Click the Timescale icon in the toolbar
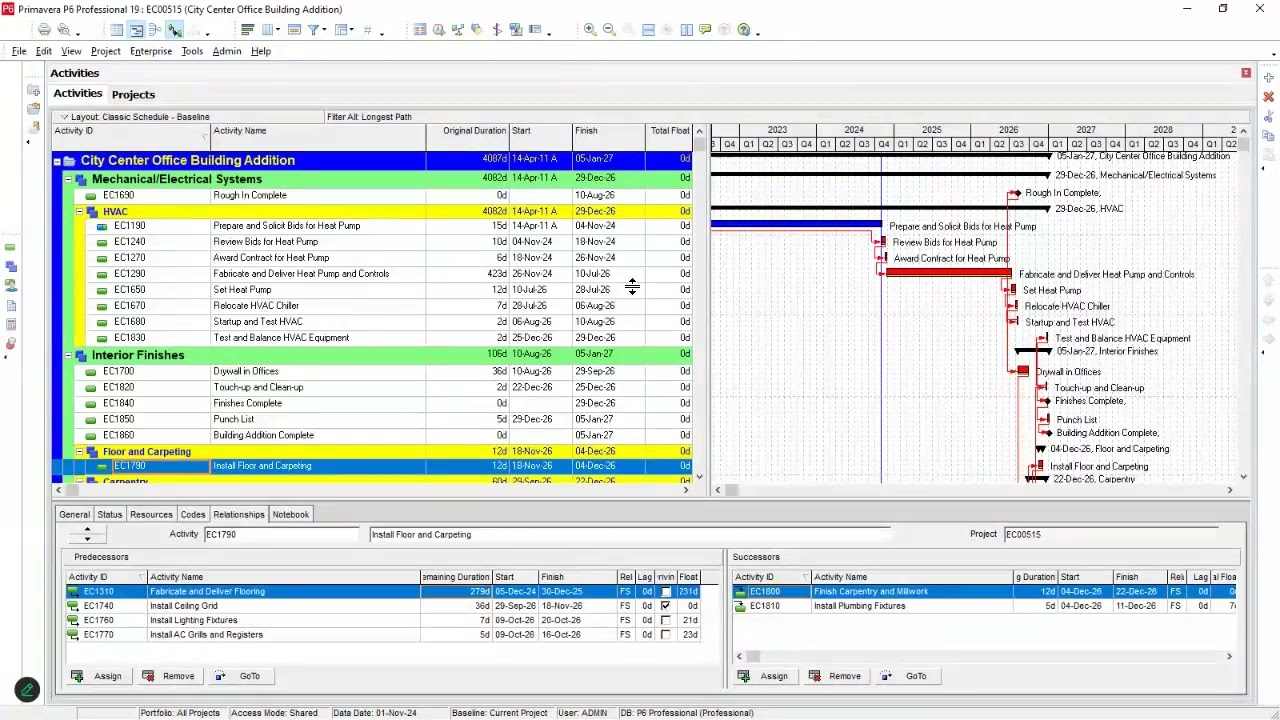1280x720 pixels. pos(294,30)
